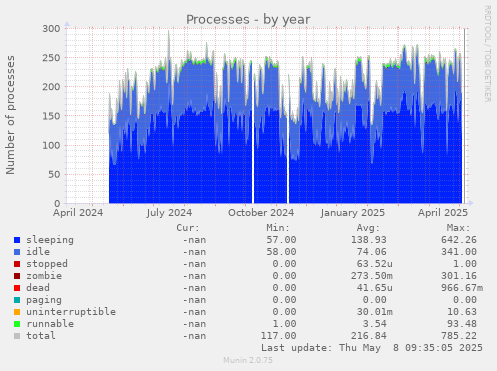Click the 200 y-axis tick label
The width and height of the screenshot is (497, 371).
(51, 87)
